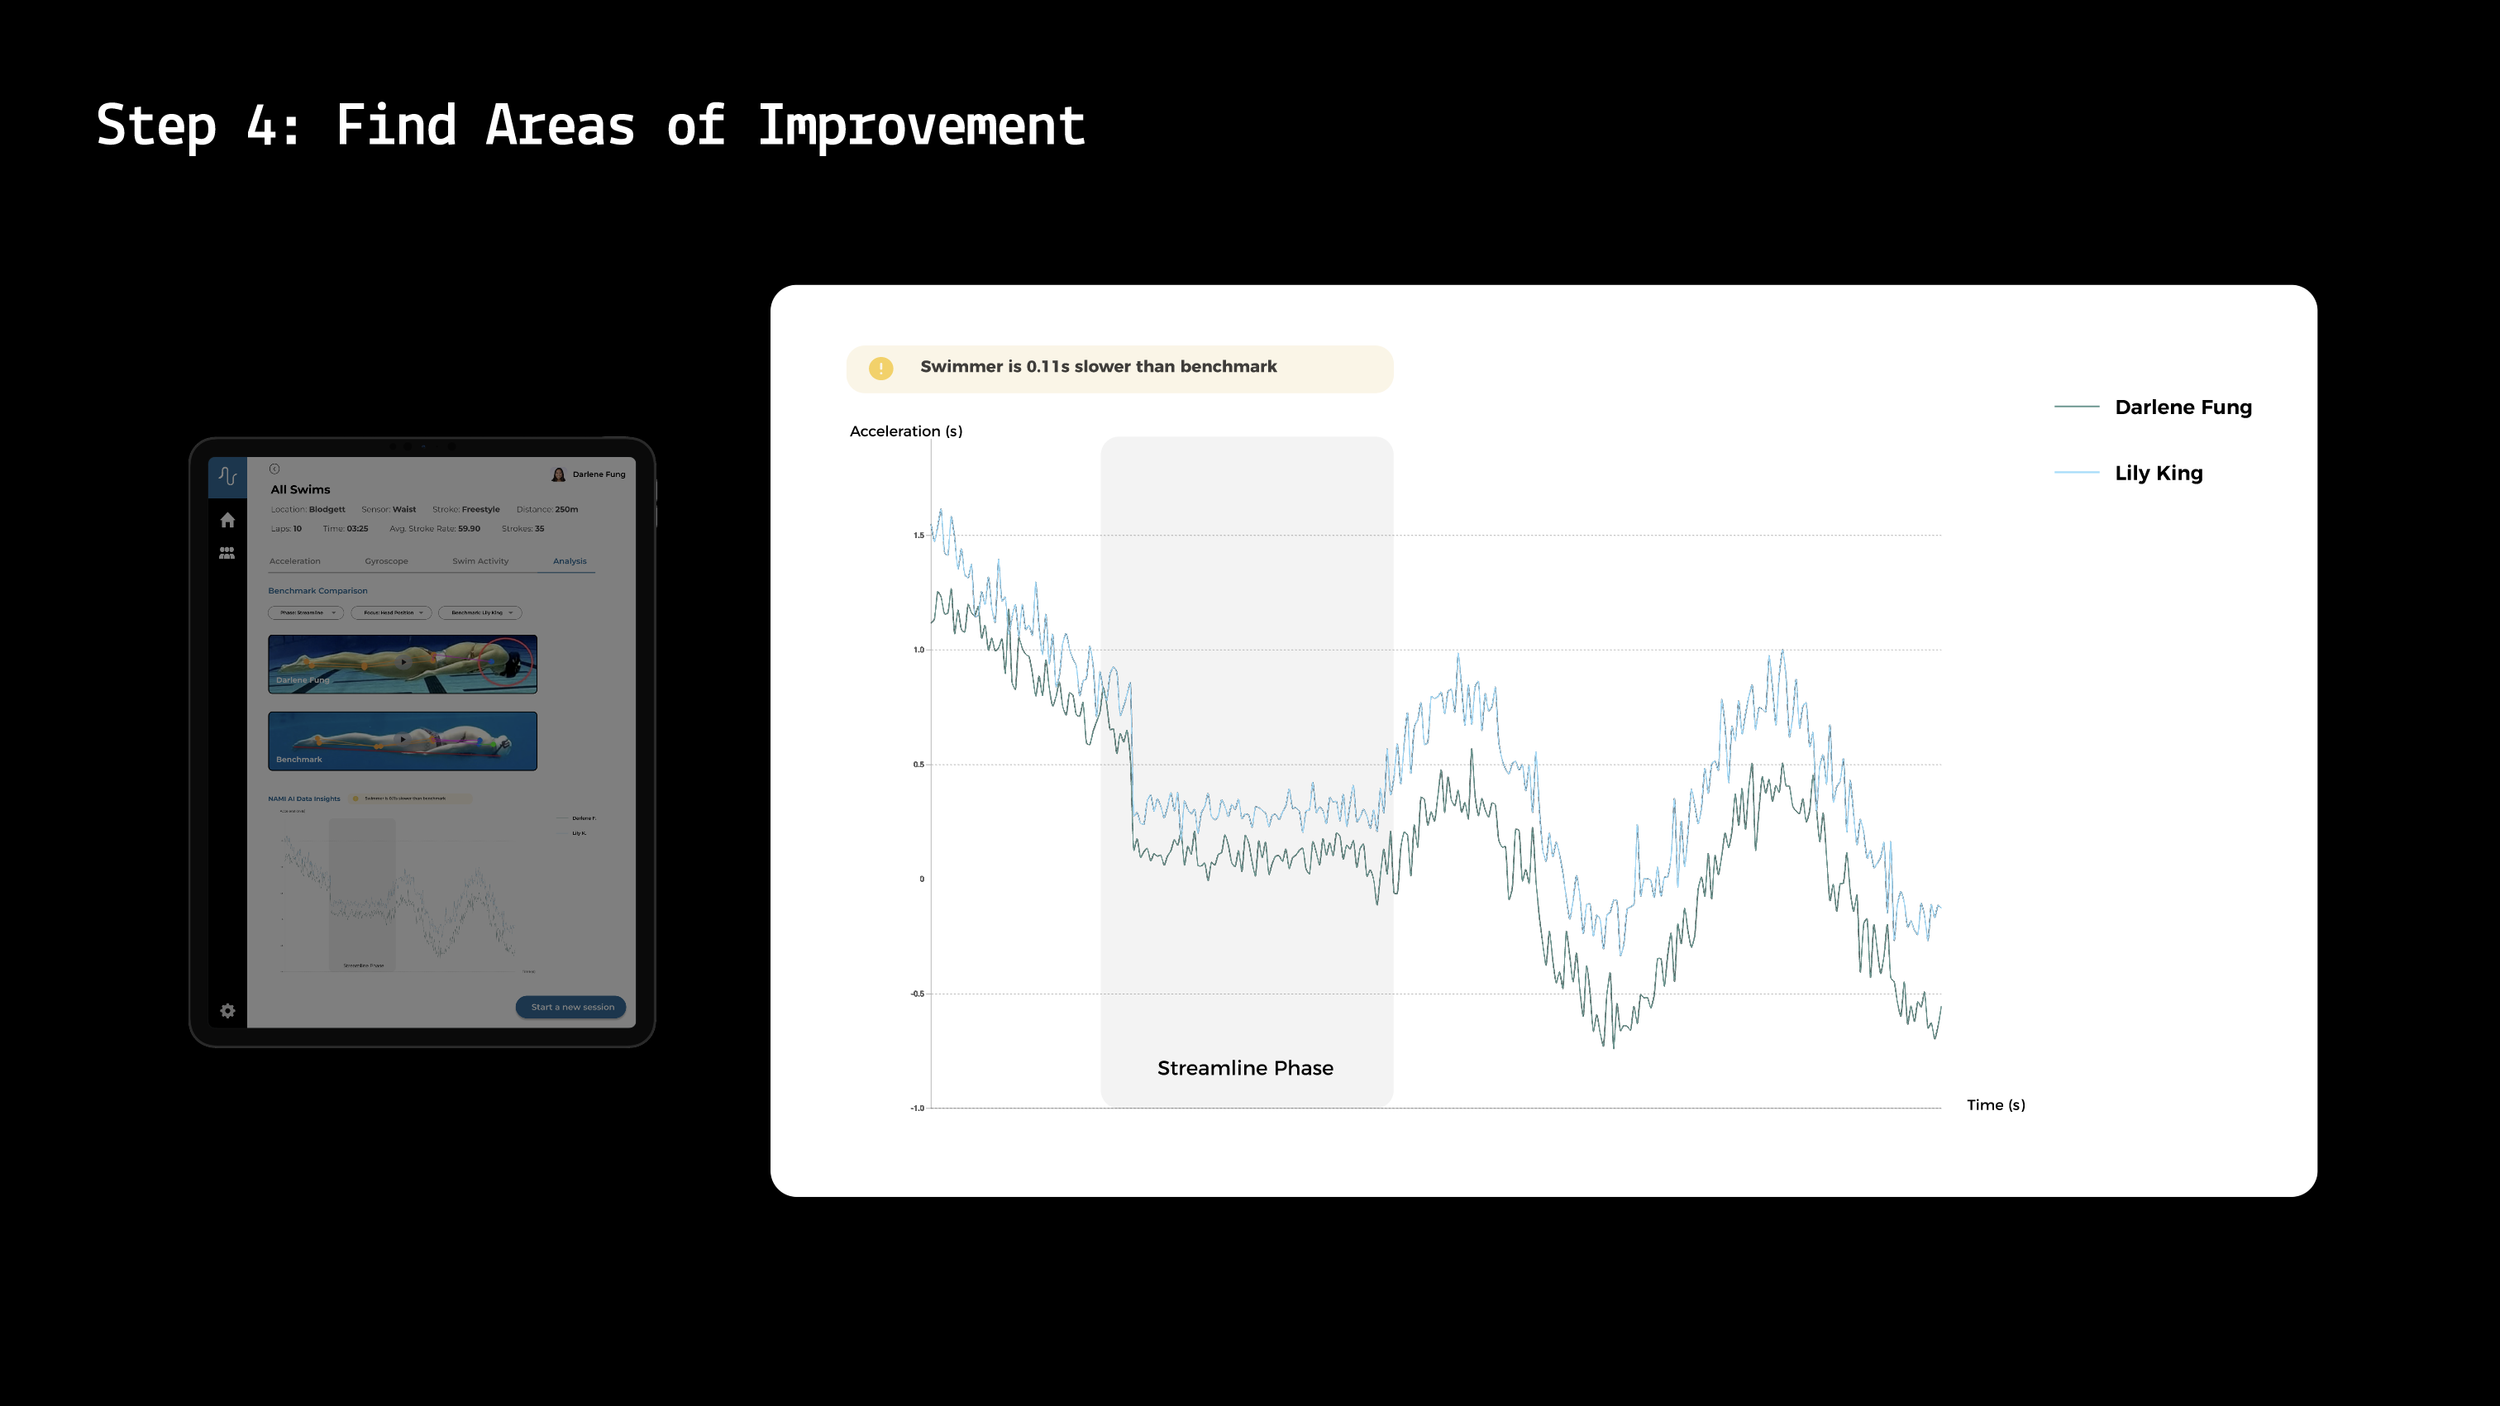Click the Benchmark Comparison heading
The height and width of the screenshot is (1406, 2500).
[318, 591]
